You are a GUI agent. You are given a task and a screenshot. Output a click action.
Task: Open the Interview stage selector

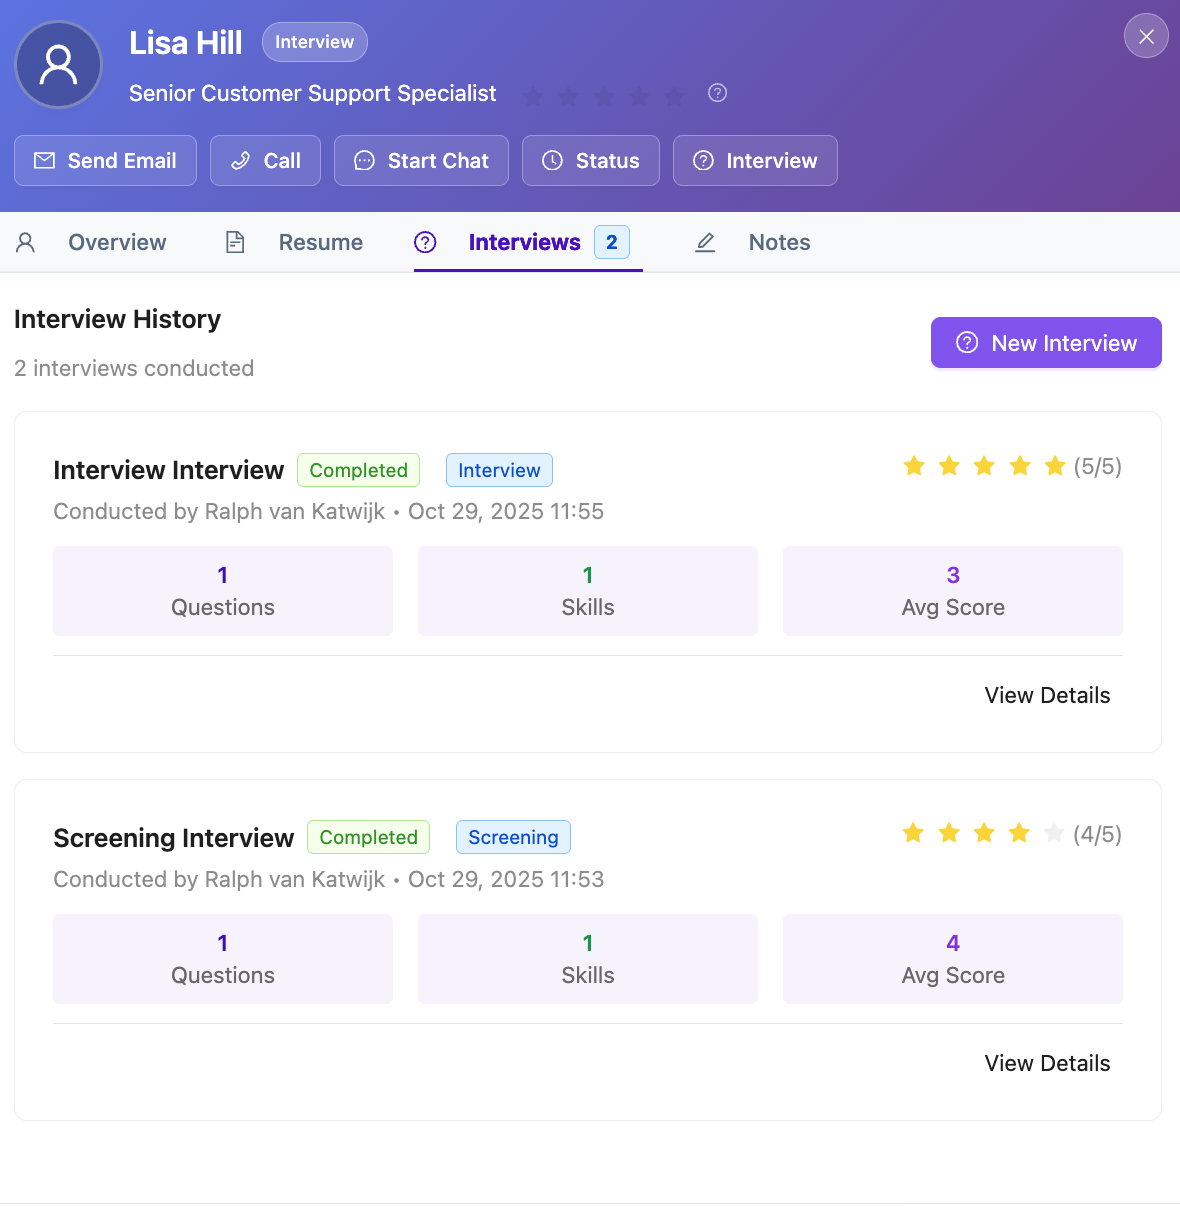(x=755, y=160)
